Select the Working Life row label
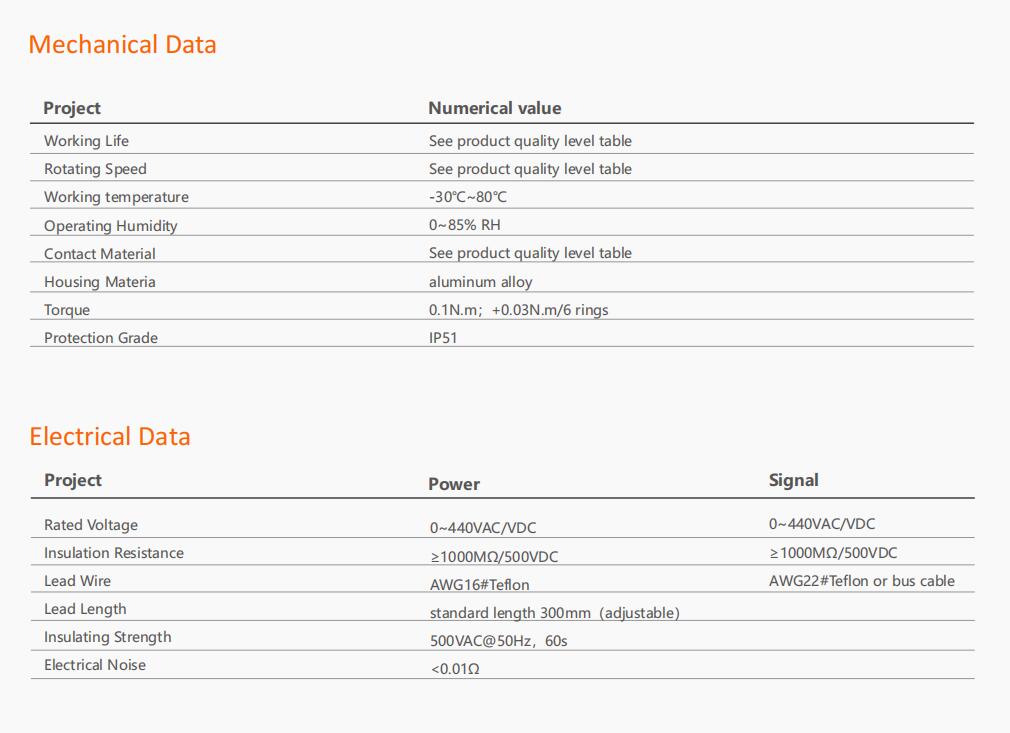Image resolution: width=1010 pixels, height=733 pixels. point(86,141)
